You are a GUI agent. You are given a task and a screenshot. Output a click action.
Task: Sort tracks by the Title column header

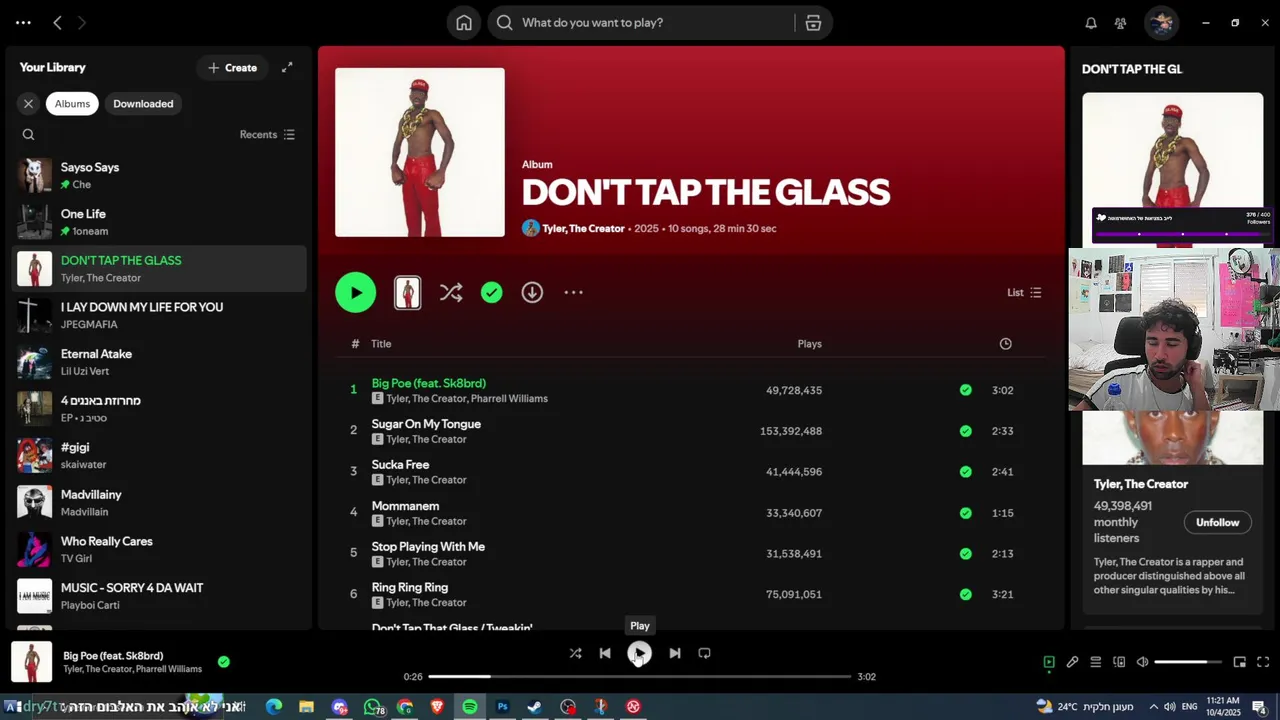(381, 344)
